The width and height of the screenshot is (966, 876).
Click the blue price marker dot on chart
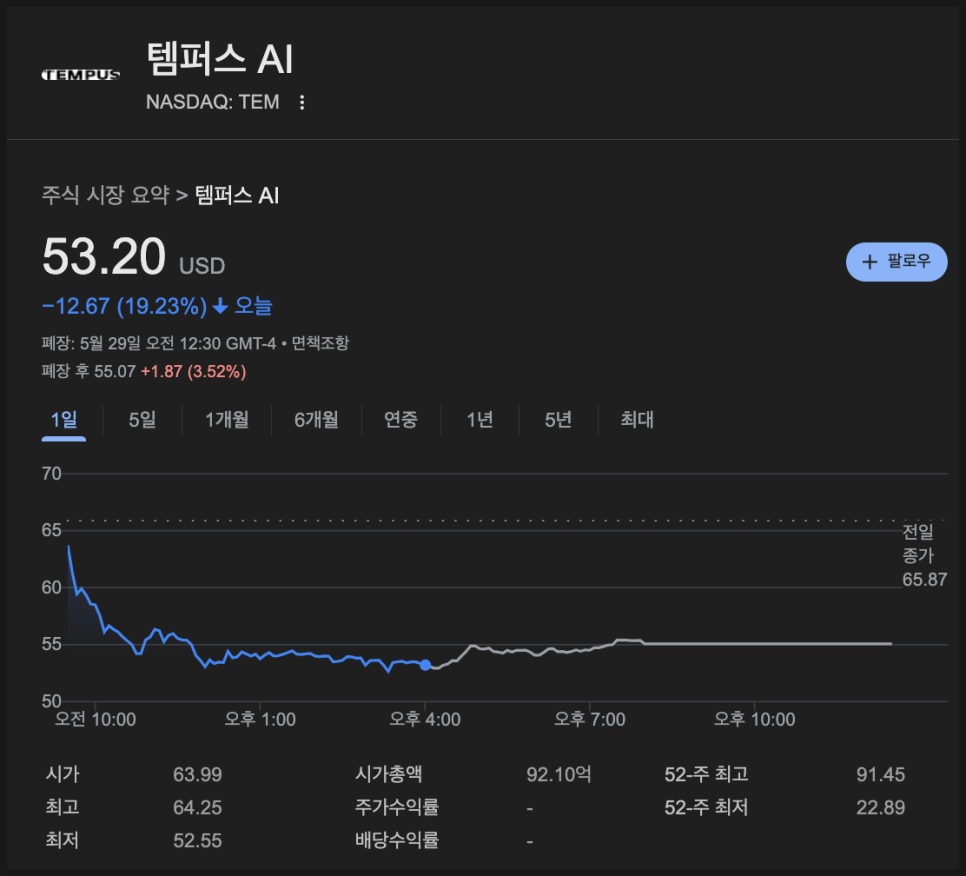[x=425, y=665]
